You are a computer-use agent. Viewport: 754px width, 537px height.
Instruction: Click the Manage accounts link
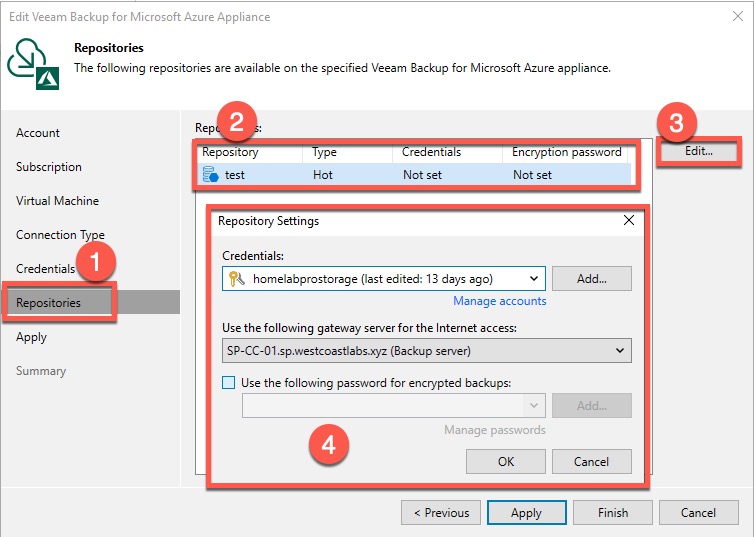499,301
